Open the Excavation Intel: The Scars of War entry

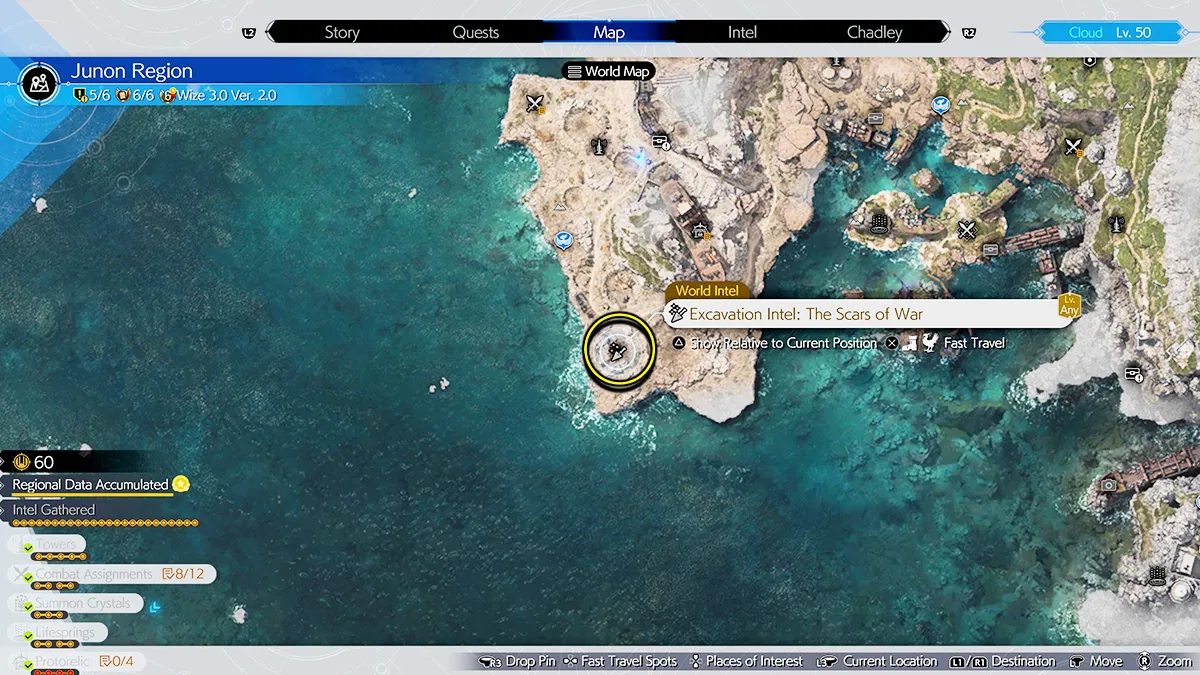point(806,314)
